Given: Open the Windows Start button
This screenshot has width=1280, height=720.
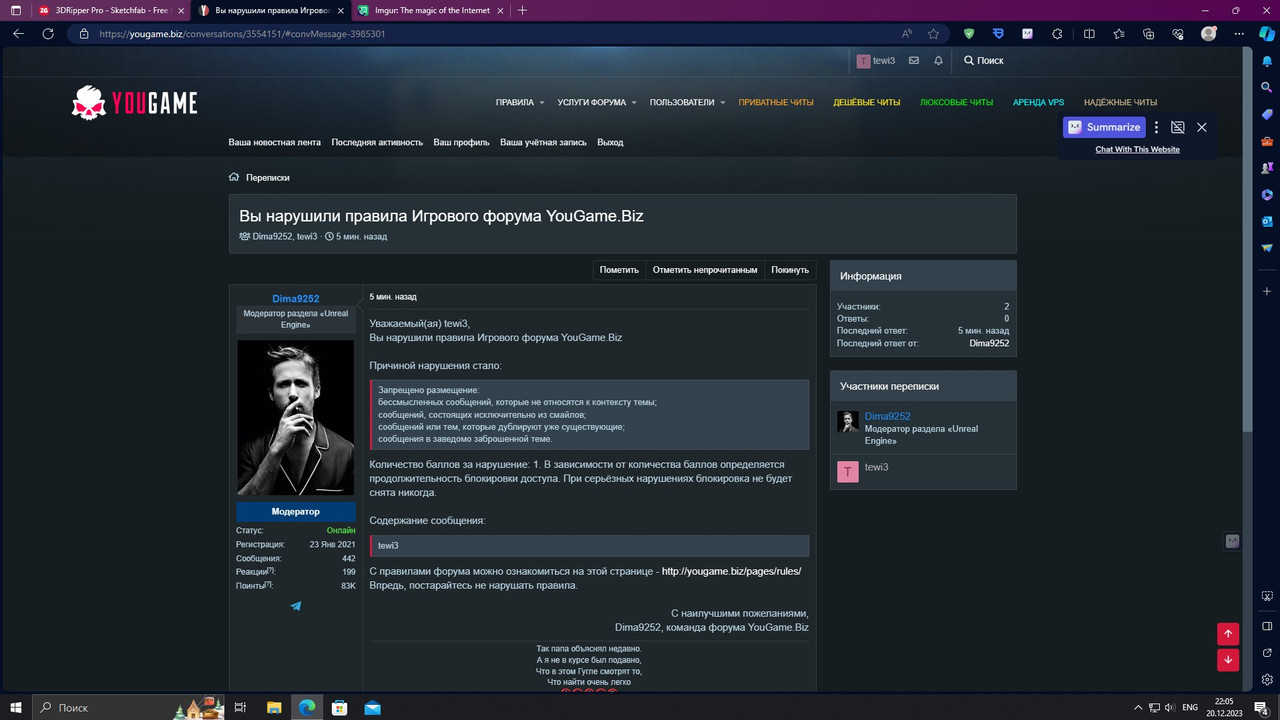Looking at the screenshot, I should tap(16, 707).
